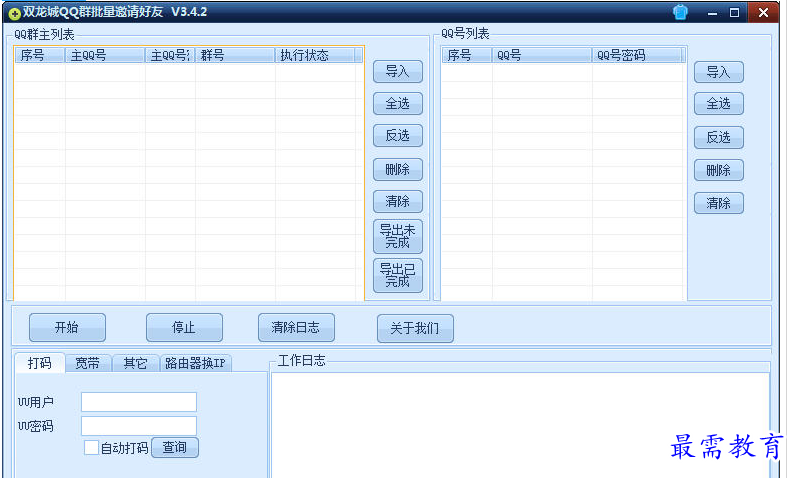This screenshot has width=792, height=478.
Task: Maximize the application window
Action: click(x=734, y=13)
